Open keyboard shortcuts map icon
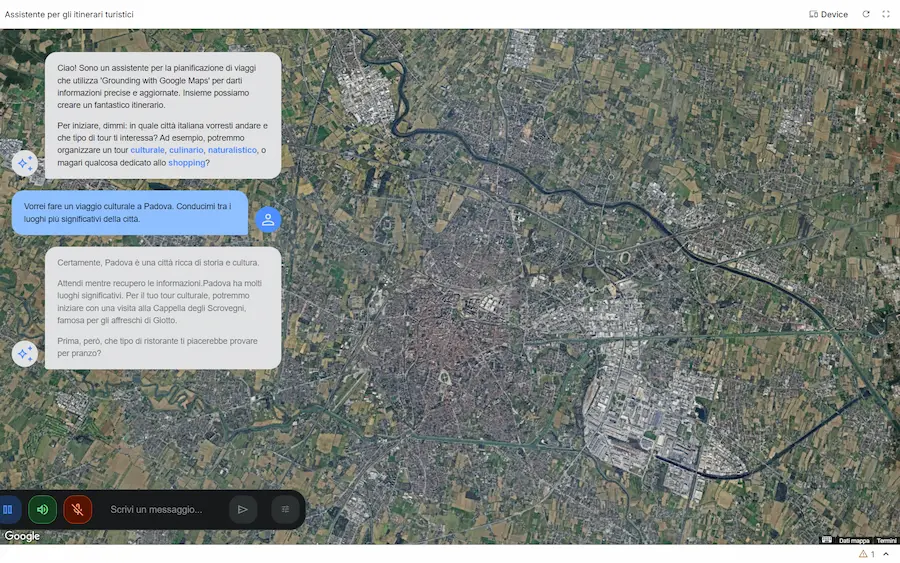 827,540
